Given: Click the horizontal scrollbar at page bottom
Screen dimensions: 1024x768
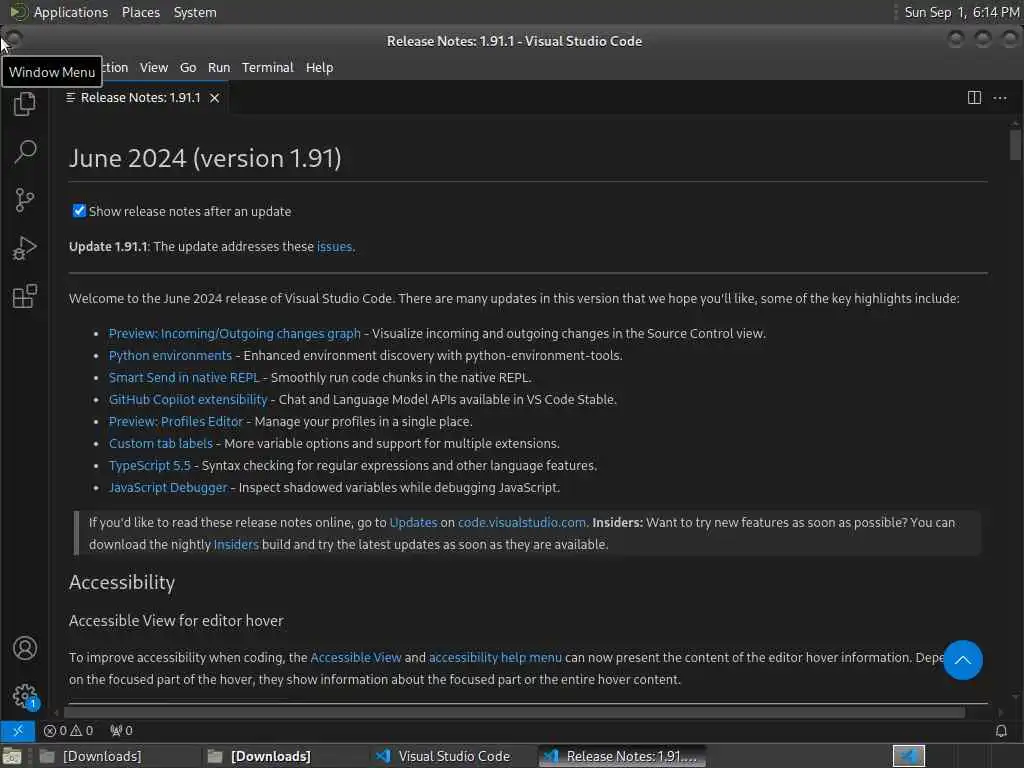Looking at the screenshot, I should (x=514, y=712).
